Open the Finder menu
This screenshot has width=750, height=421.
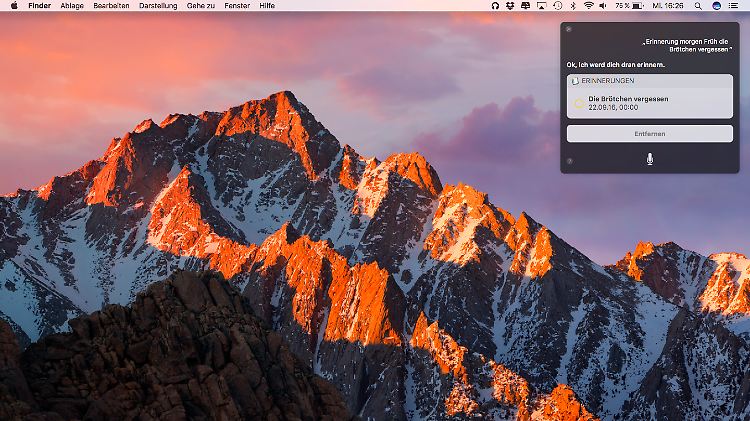(39, 6)
